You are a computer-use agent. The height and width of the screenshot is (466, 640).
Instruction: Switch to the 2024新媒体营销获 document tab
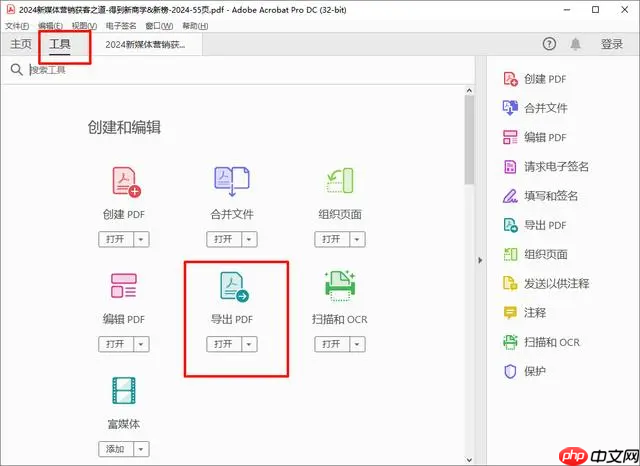coord(145,44)
